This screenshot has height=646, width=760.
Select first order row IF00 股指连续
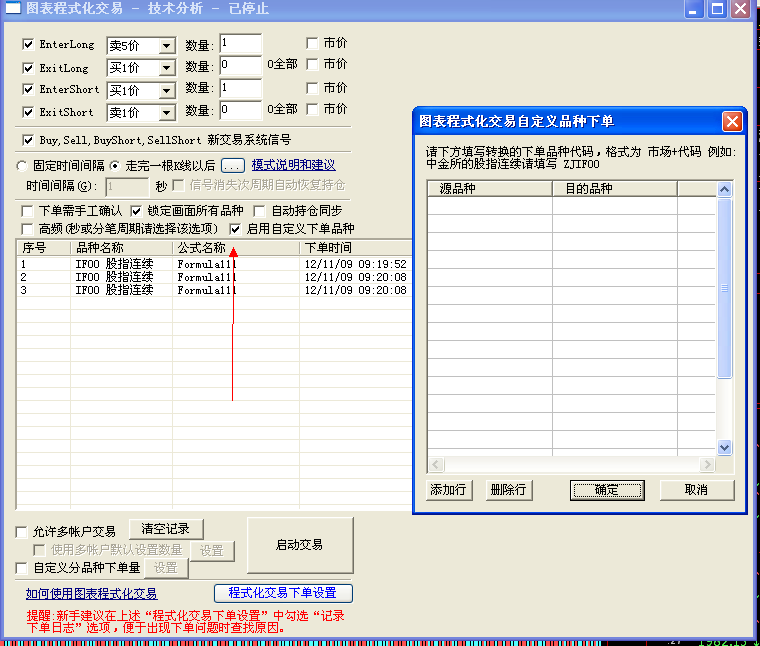coord(114,264)
